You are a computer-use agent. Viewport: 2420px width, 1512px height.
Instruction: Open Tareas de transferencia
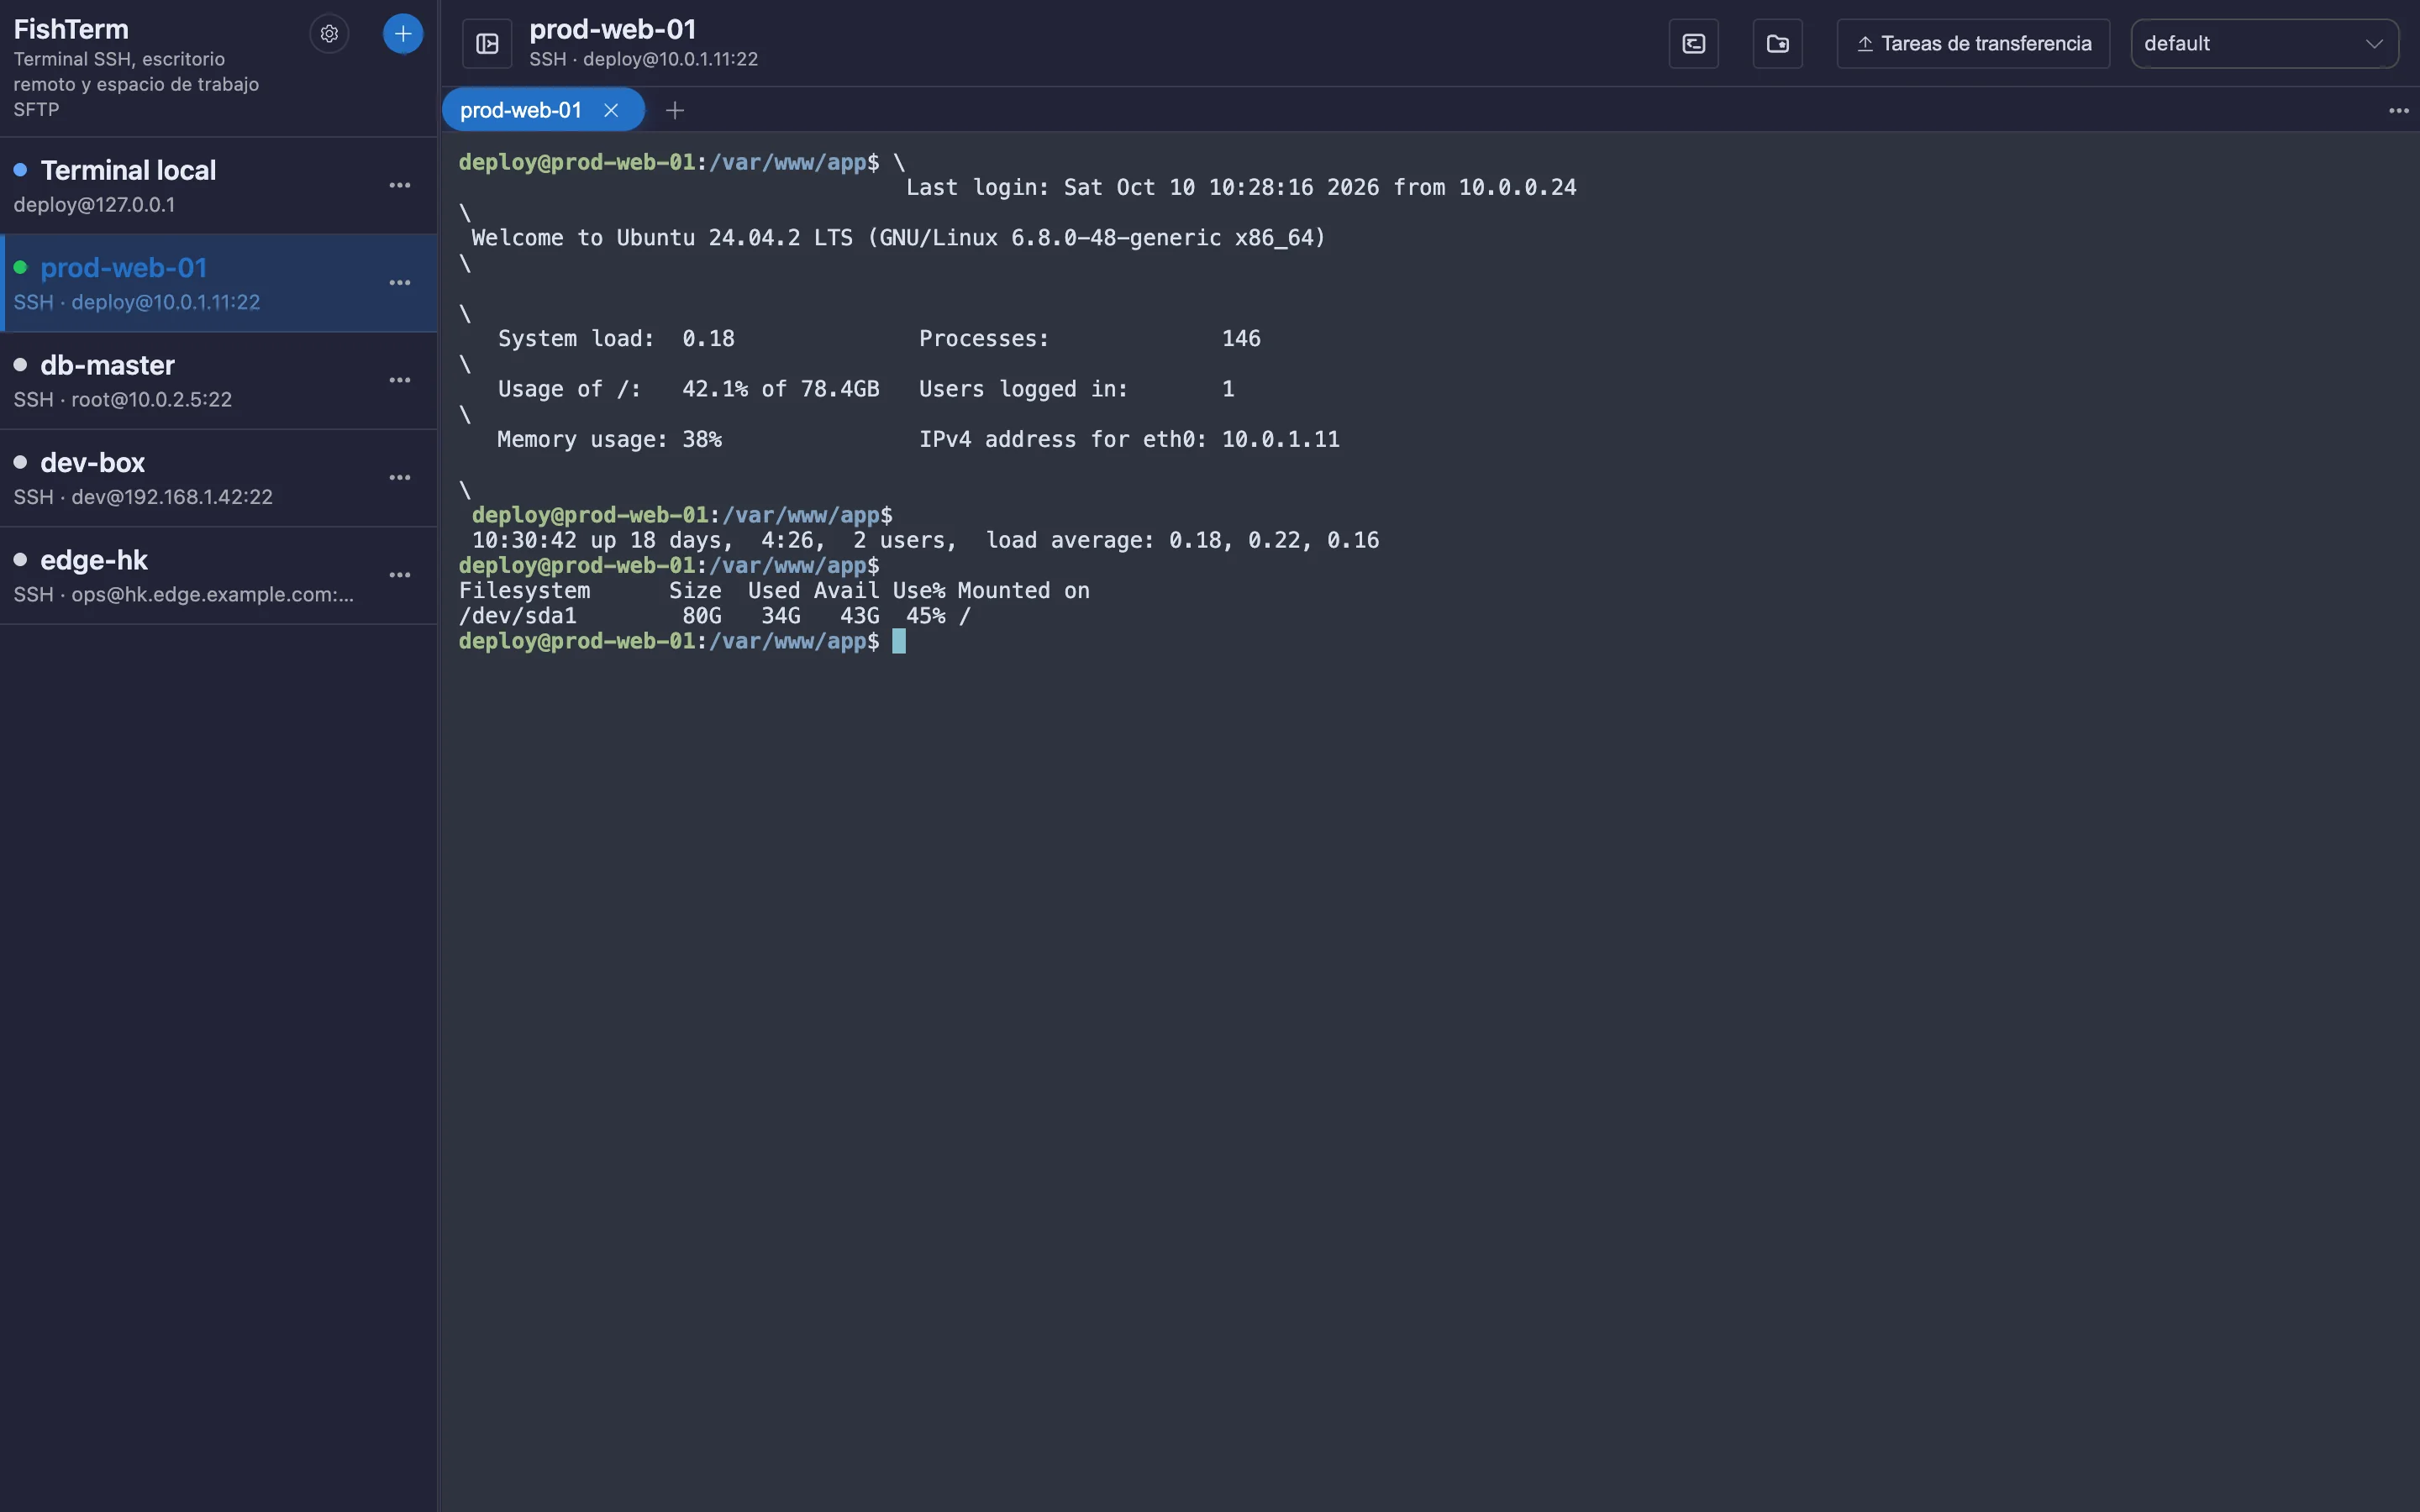pos(1973,44)
